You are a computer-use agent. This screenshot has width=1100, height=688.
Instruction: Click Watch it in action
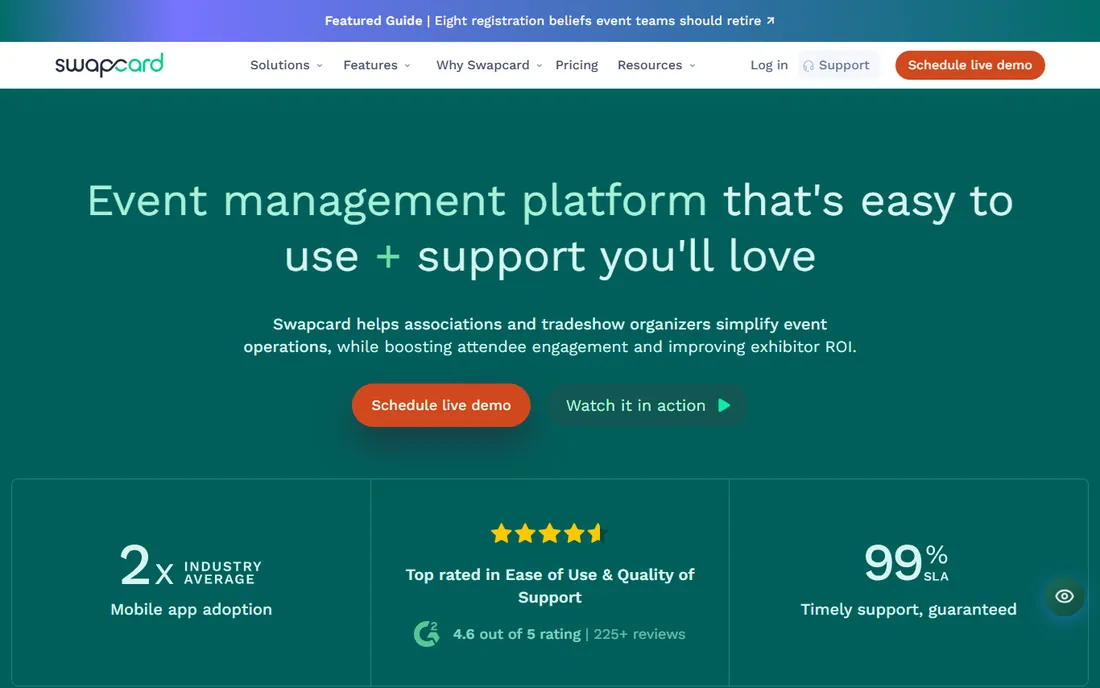coord(647,405)
